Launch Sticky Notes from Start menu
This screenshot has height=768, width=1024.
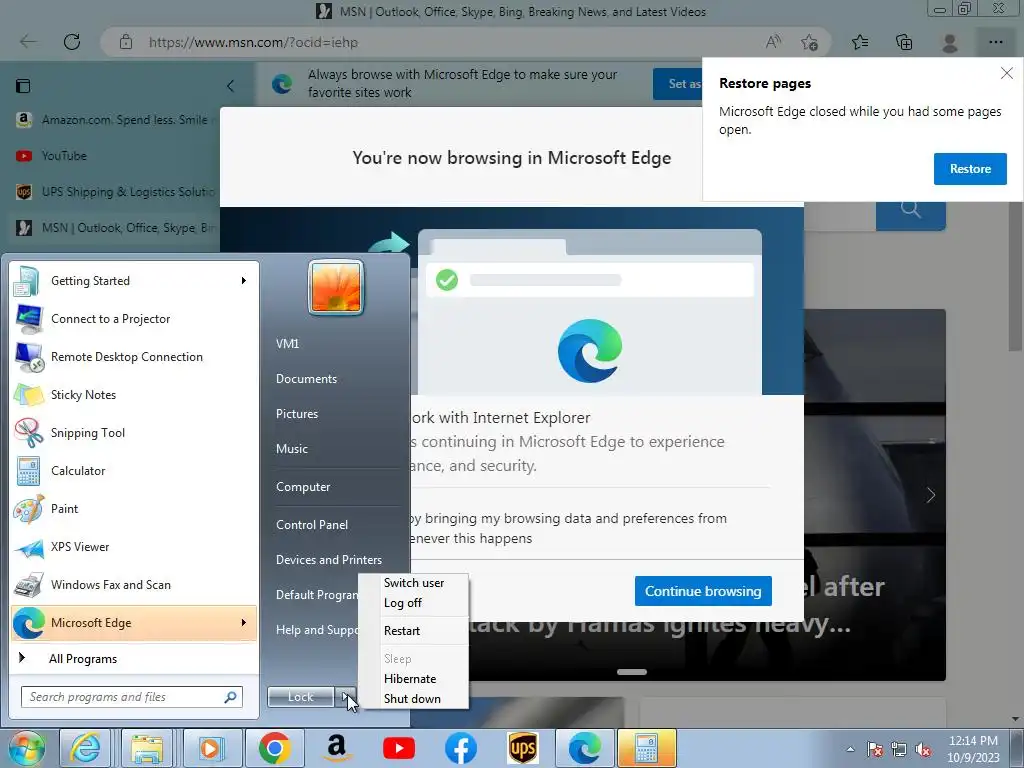(x=134, y=395)
